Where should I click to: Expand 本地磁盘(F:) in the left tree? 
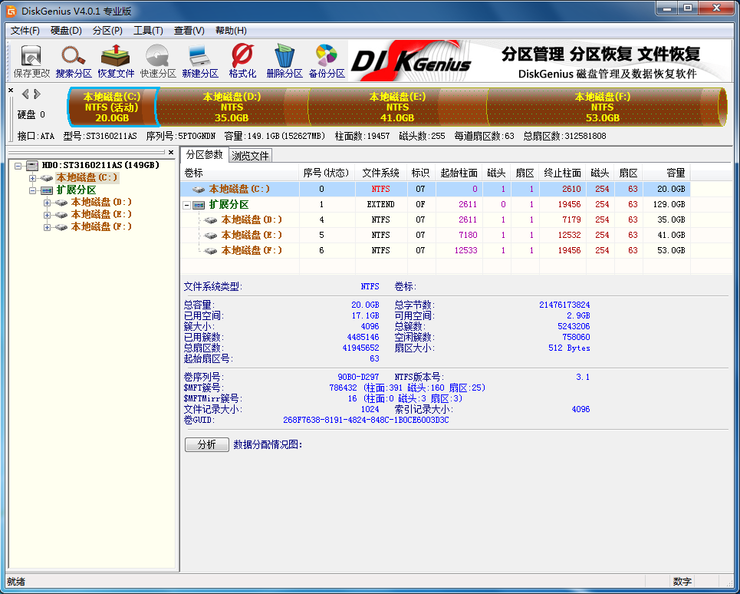(x=47, y=227)
